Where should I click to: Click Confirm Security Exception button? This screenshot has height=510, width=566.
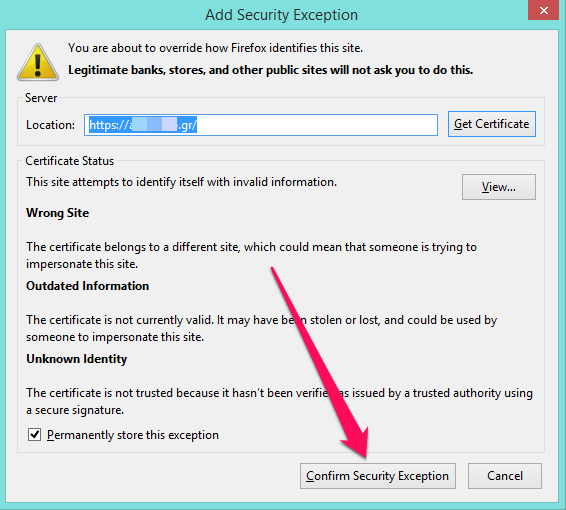click(x=378, y=476)
